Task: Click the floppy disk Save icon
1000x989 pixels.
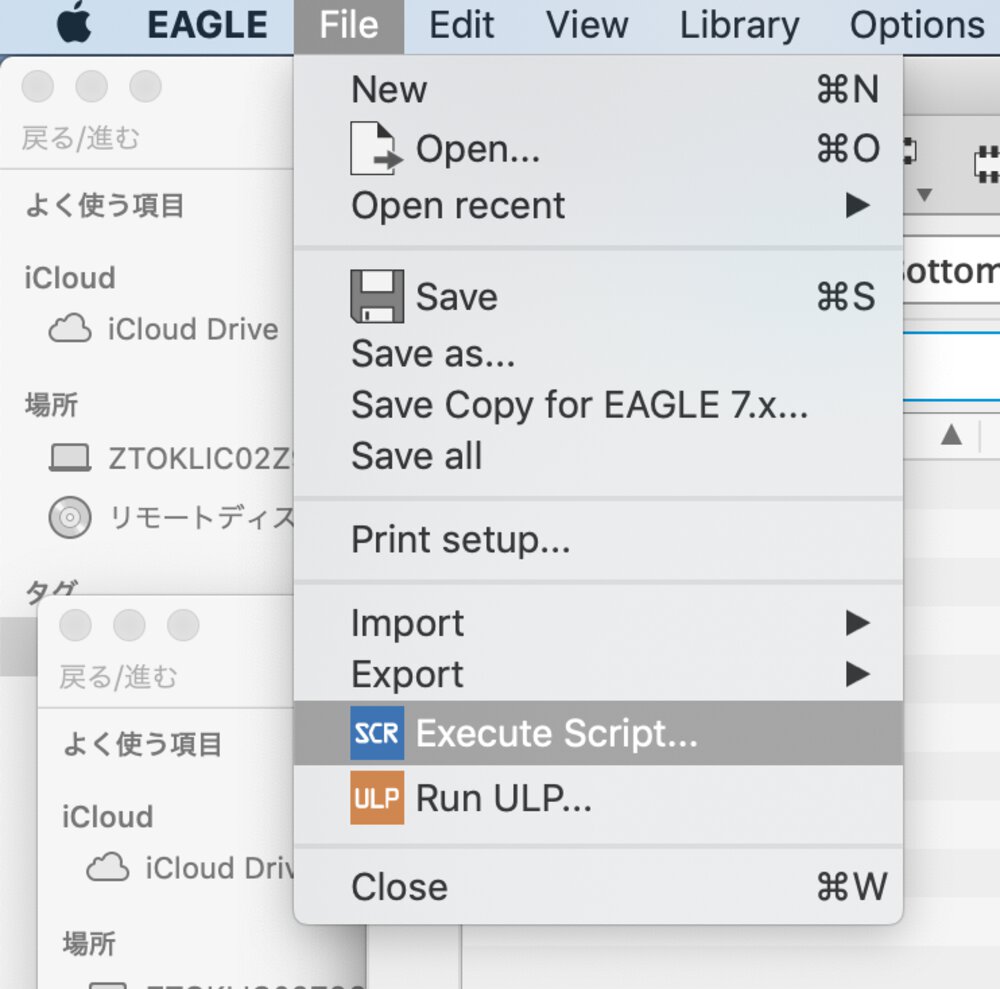Action: 377,297
